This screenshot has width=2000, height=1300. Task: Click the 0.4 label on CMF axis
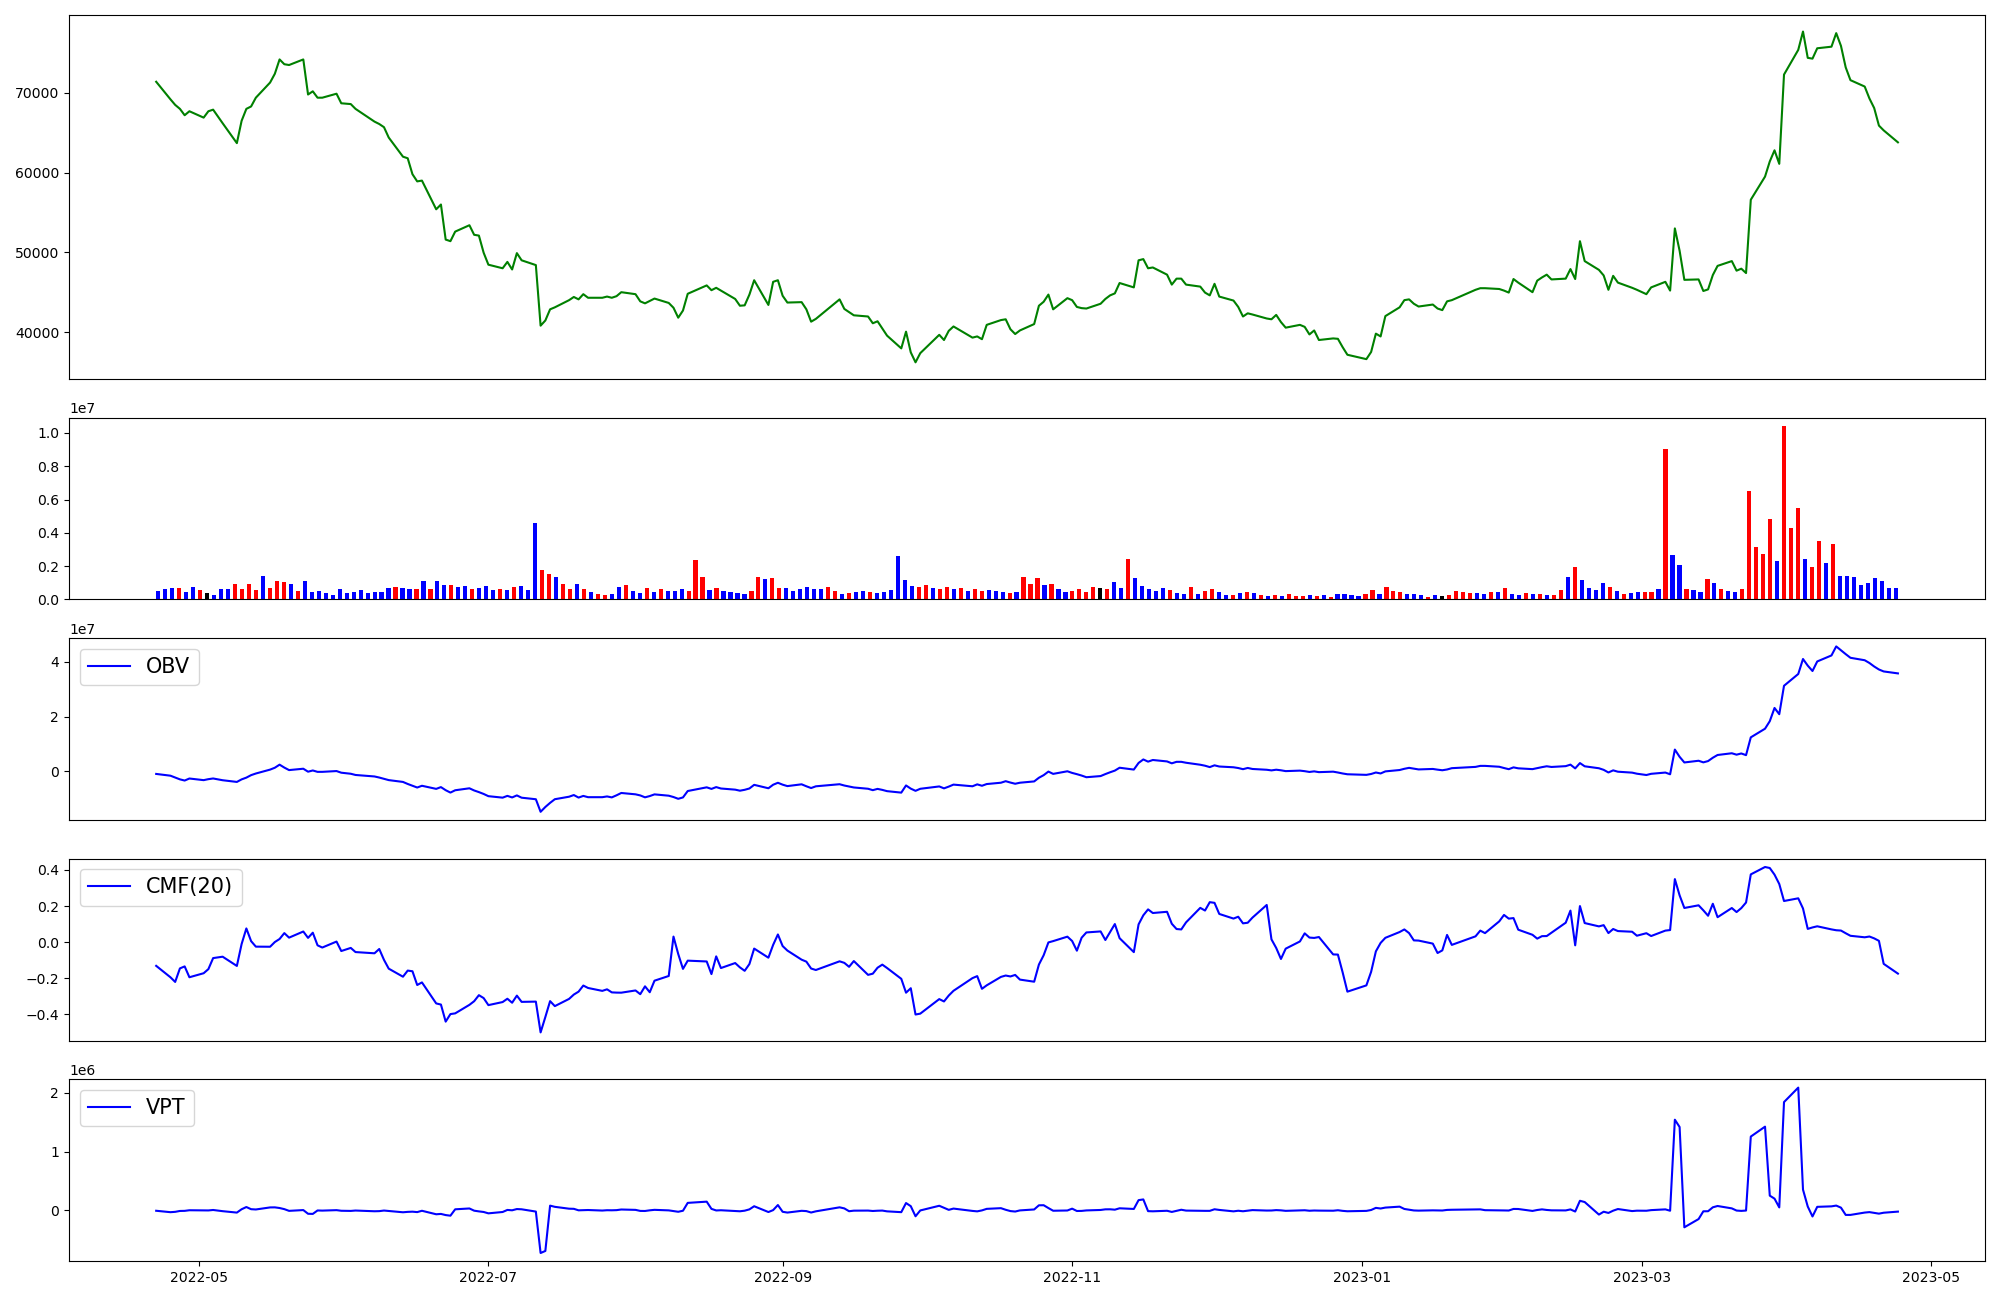(49, 871)
